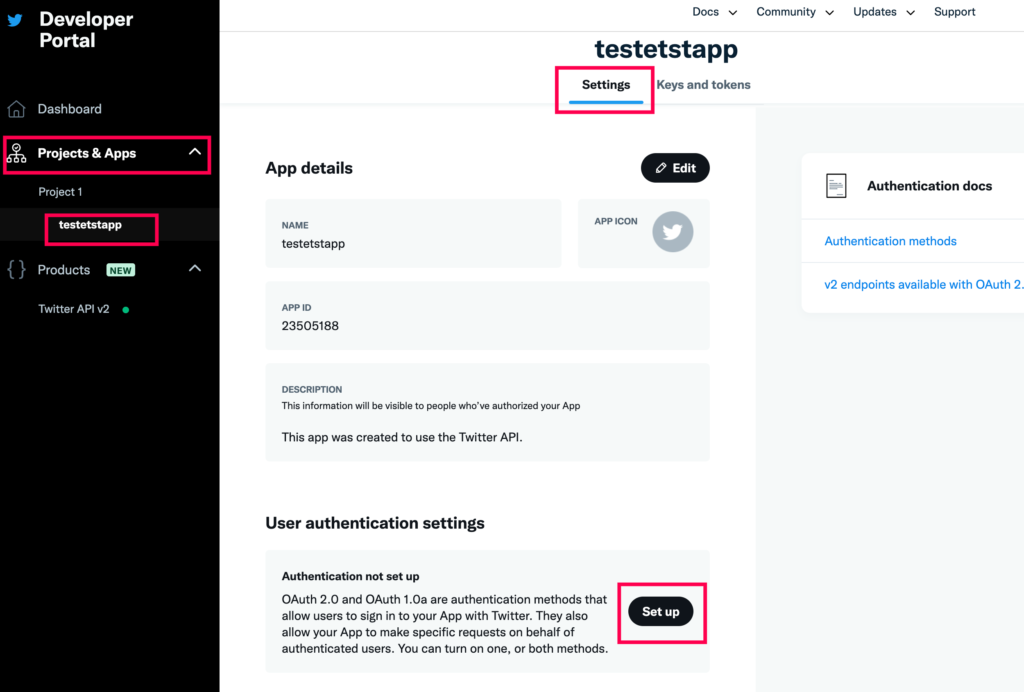This screenshot has height=692, width=1024.
Task: Click the Authentication docs document icon
Action: 835,186
